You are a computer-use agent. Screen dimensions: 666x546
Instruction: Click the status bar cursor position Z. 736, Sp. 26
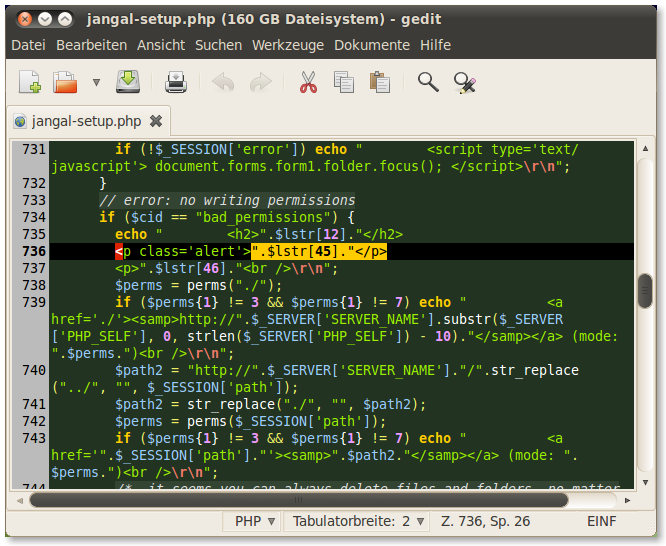(485, 521)
